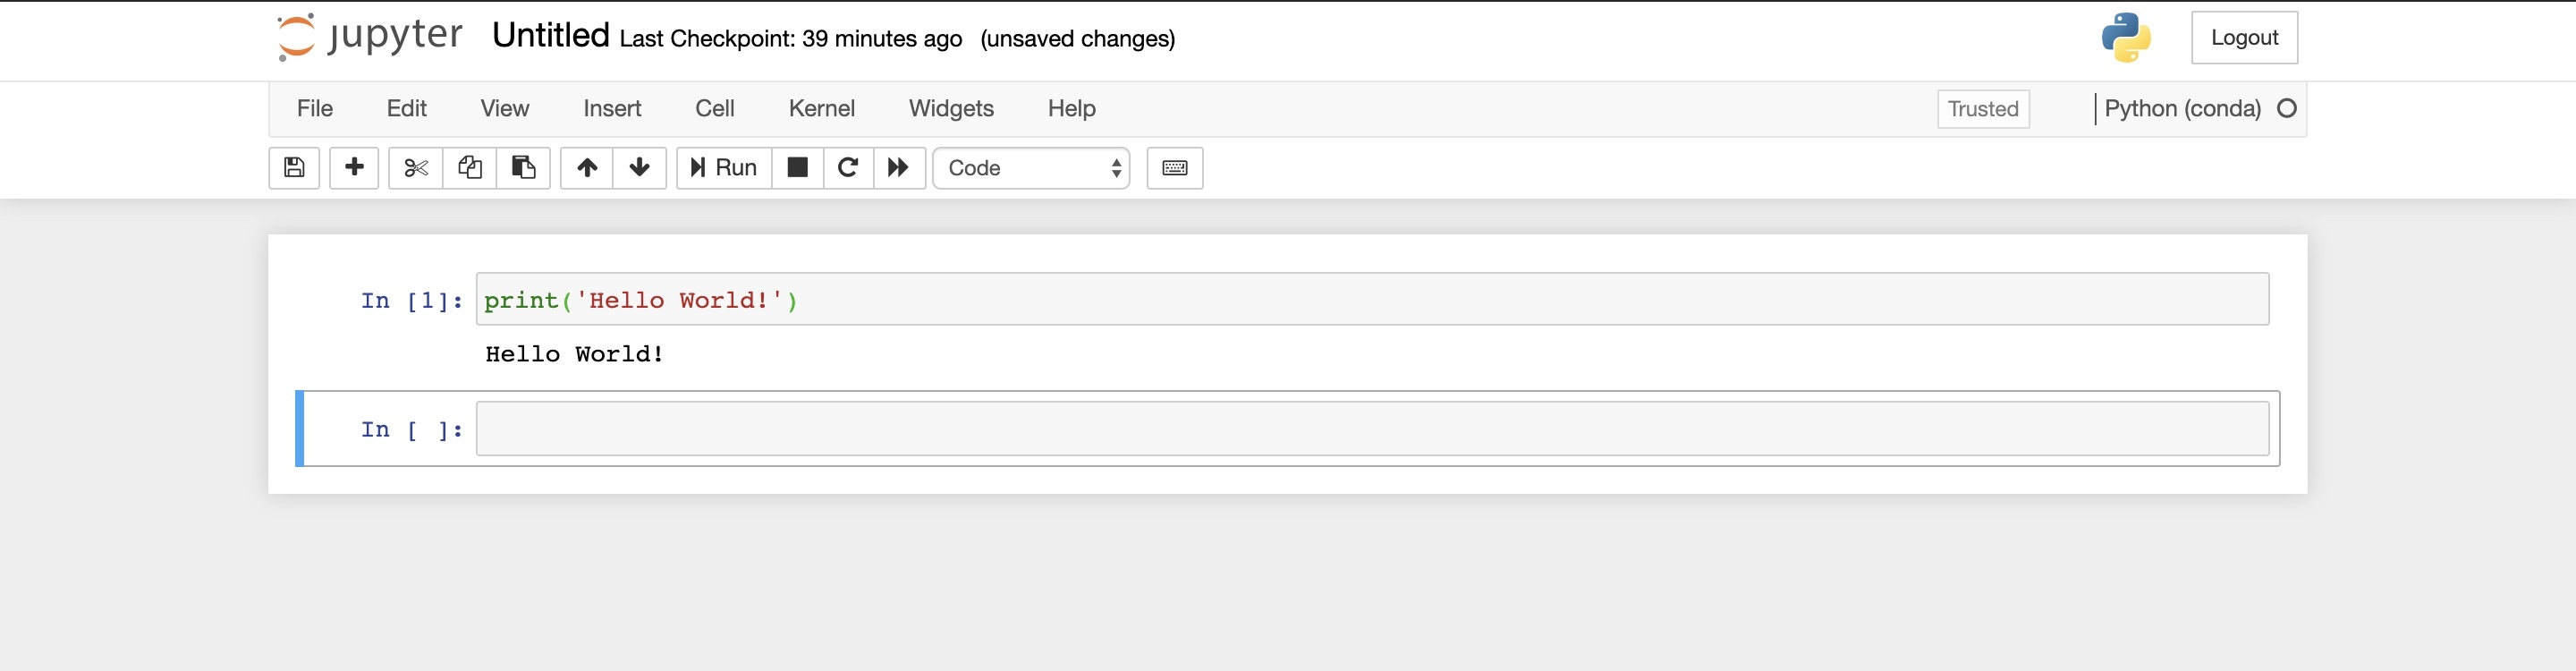Move selected cell up with up arrow

586,168
